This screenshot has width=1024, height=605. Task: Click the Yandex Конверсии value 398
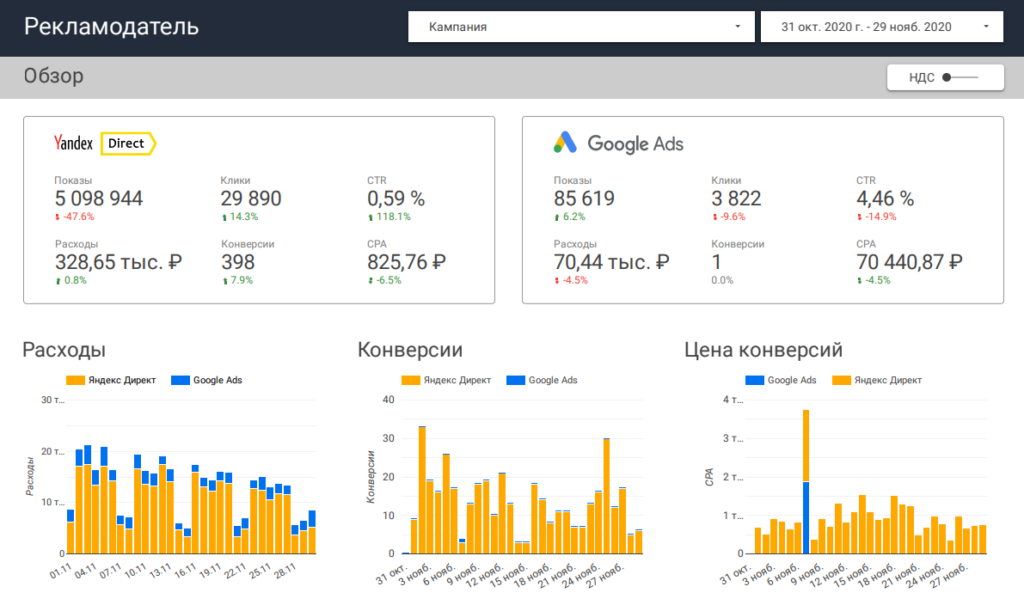click(x=238, y=263)
